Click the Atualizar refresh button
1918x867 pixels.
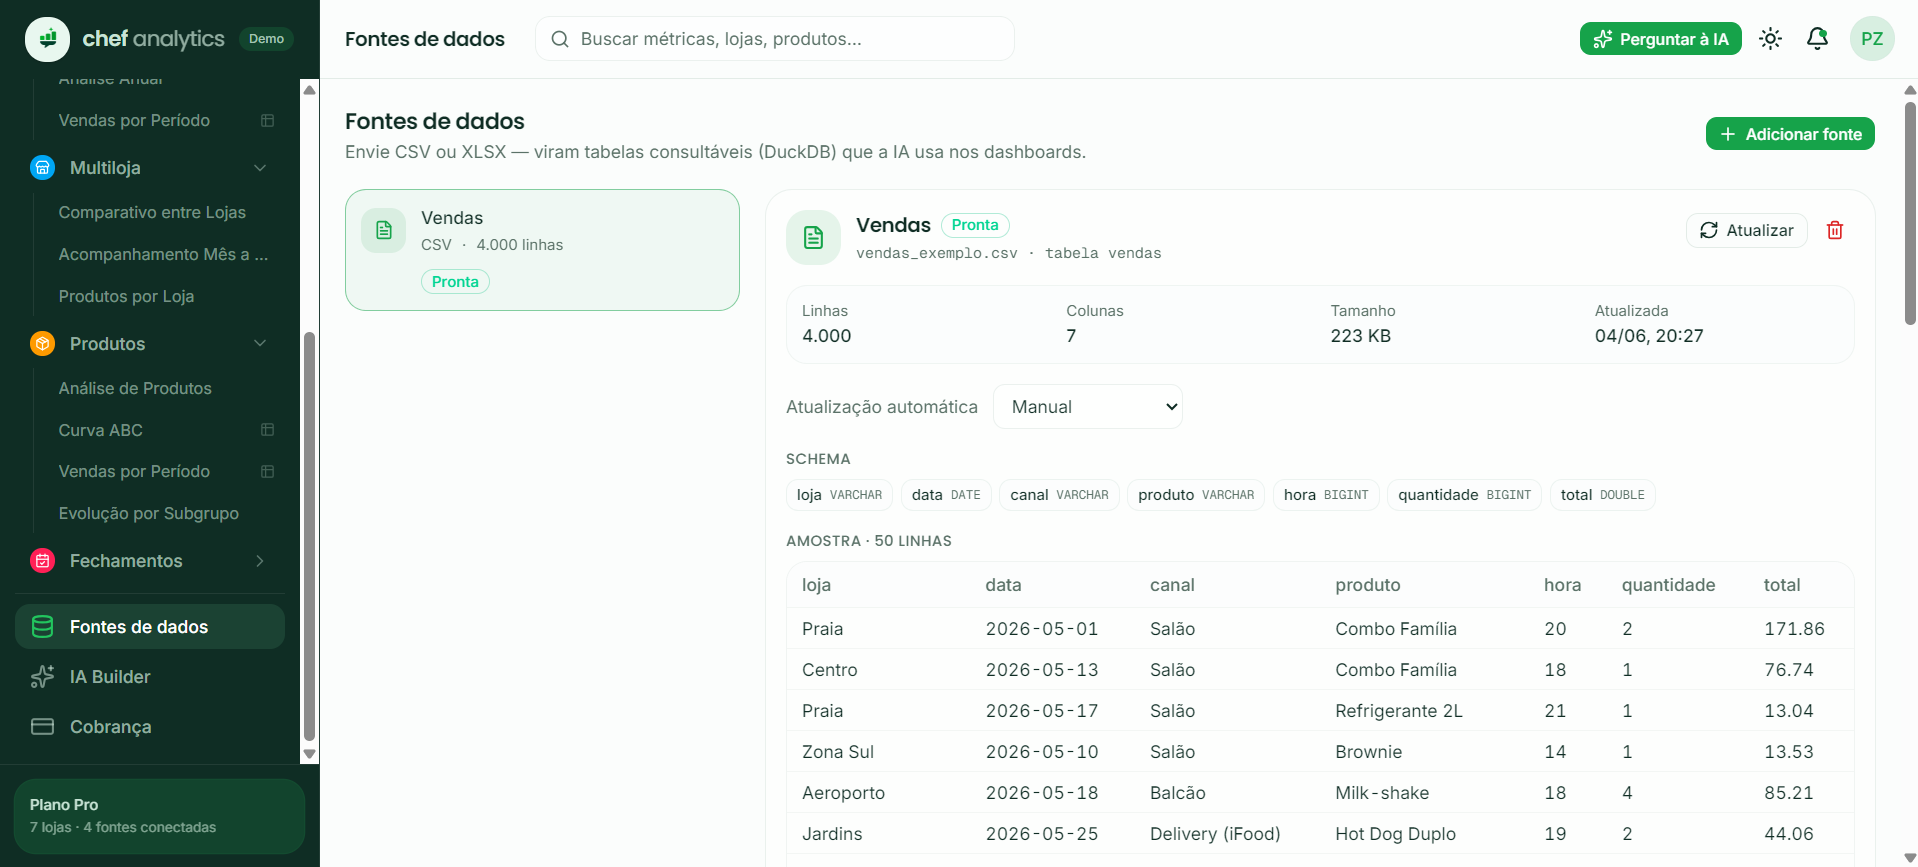tap(1746, 230)
